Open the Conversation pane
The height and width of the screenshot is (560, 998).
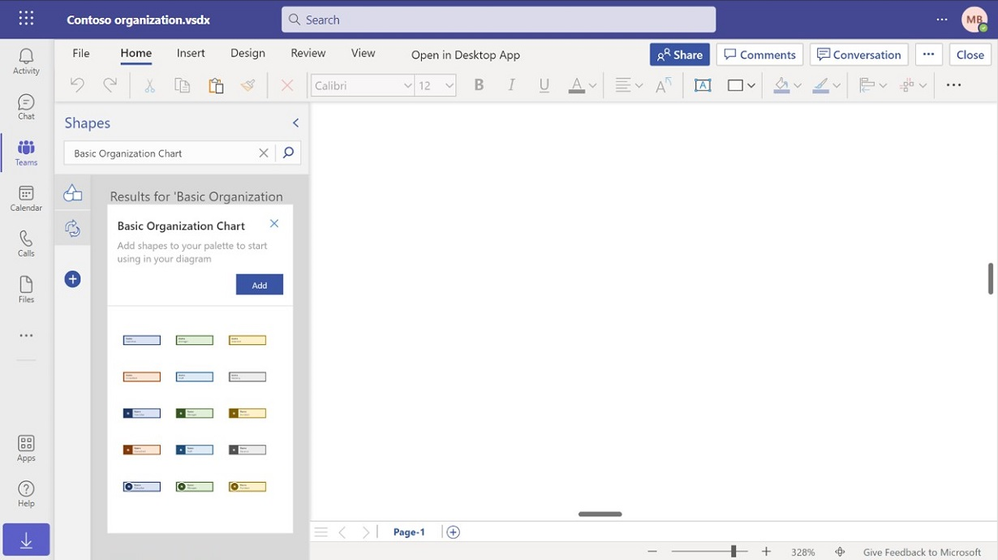point(859,55)
